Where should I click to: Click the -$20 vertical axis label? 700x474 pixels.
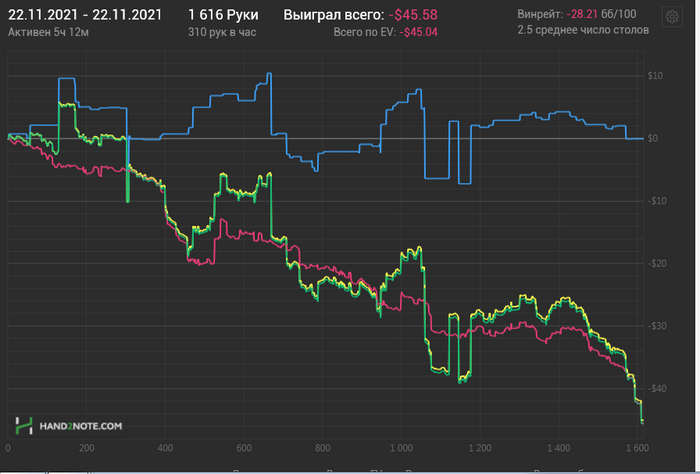[x=655, y=263]
